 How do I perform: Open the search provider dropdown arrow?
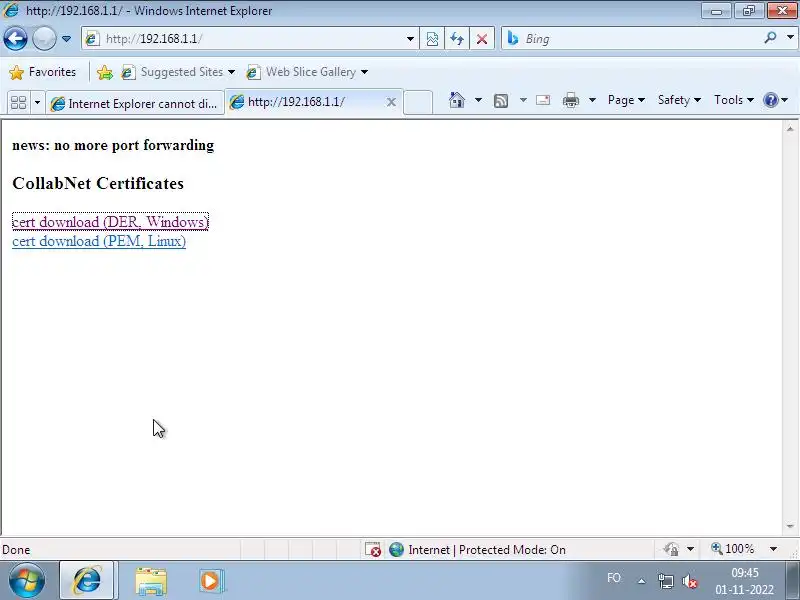[x=790, y=38]
